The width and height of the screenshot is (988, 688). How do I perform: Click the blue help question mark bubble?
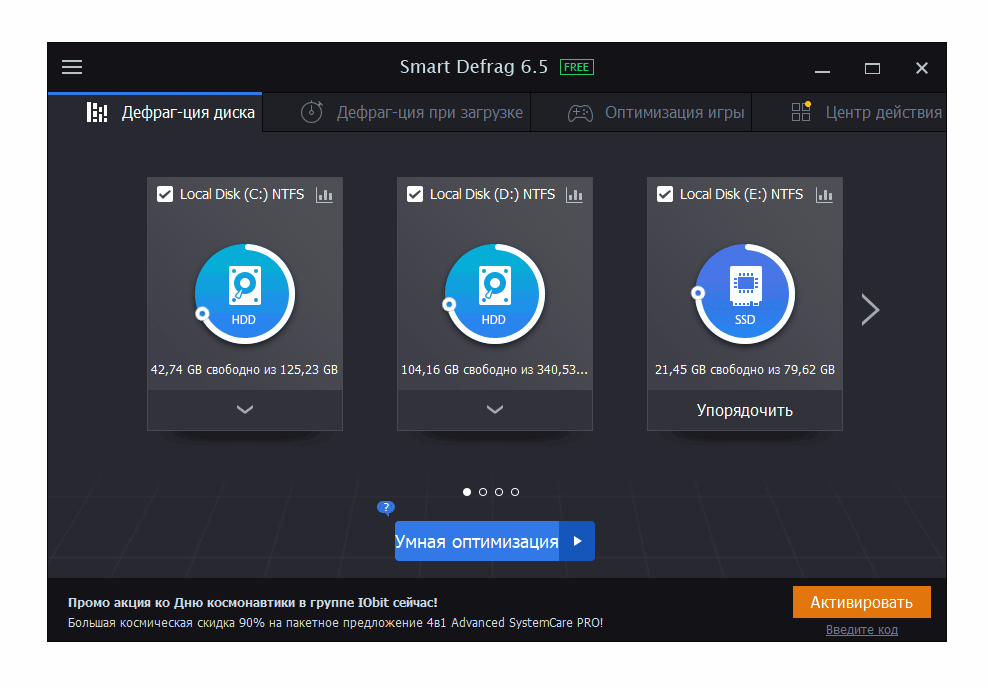pyautogui.click(x=385, y=508)
